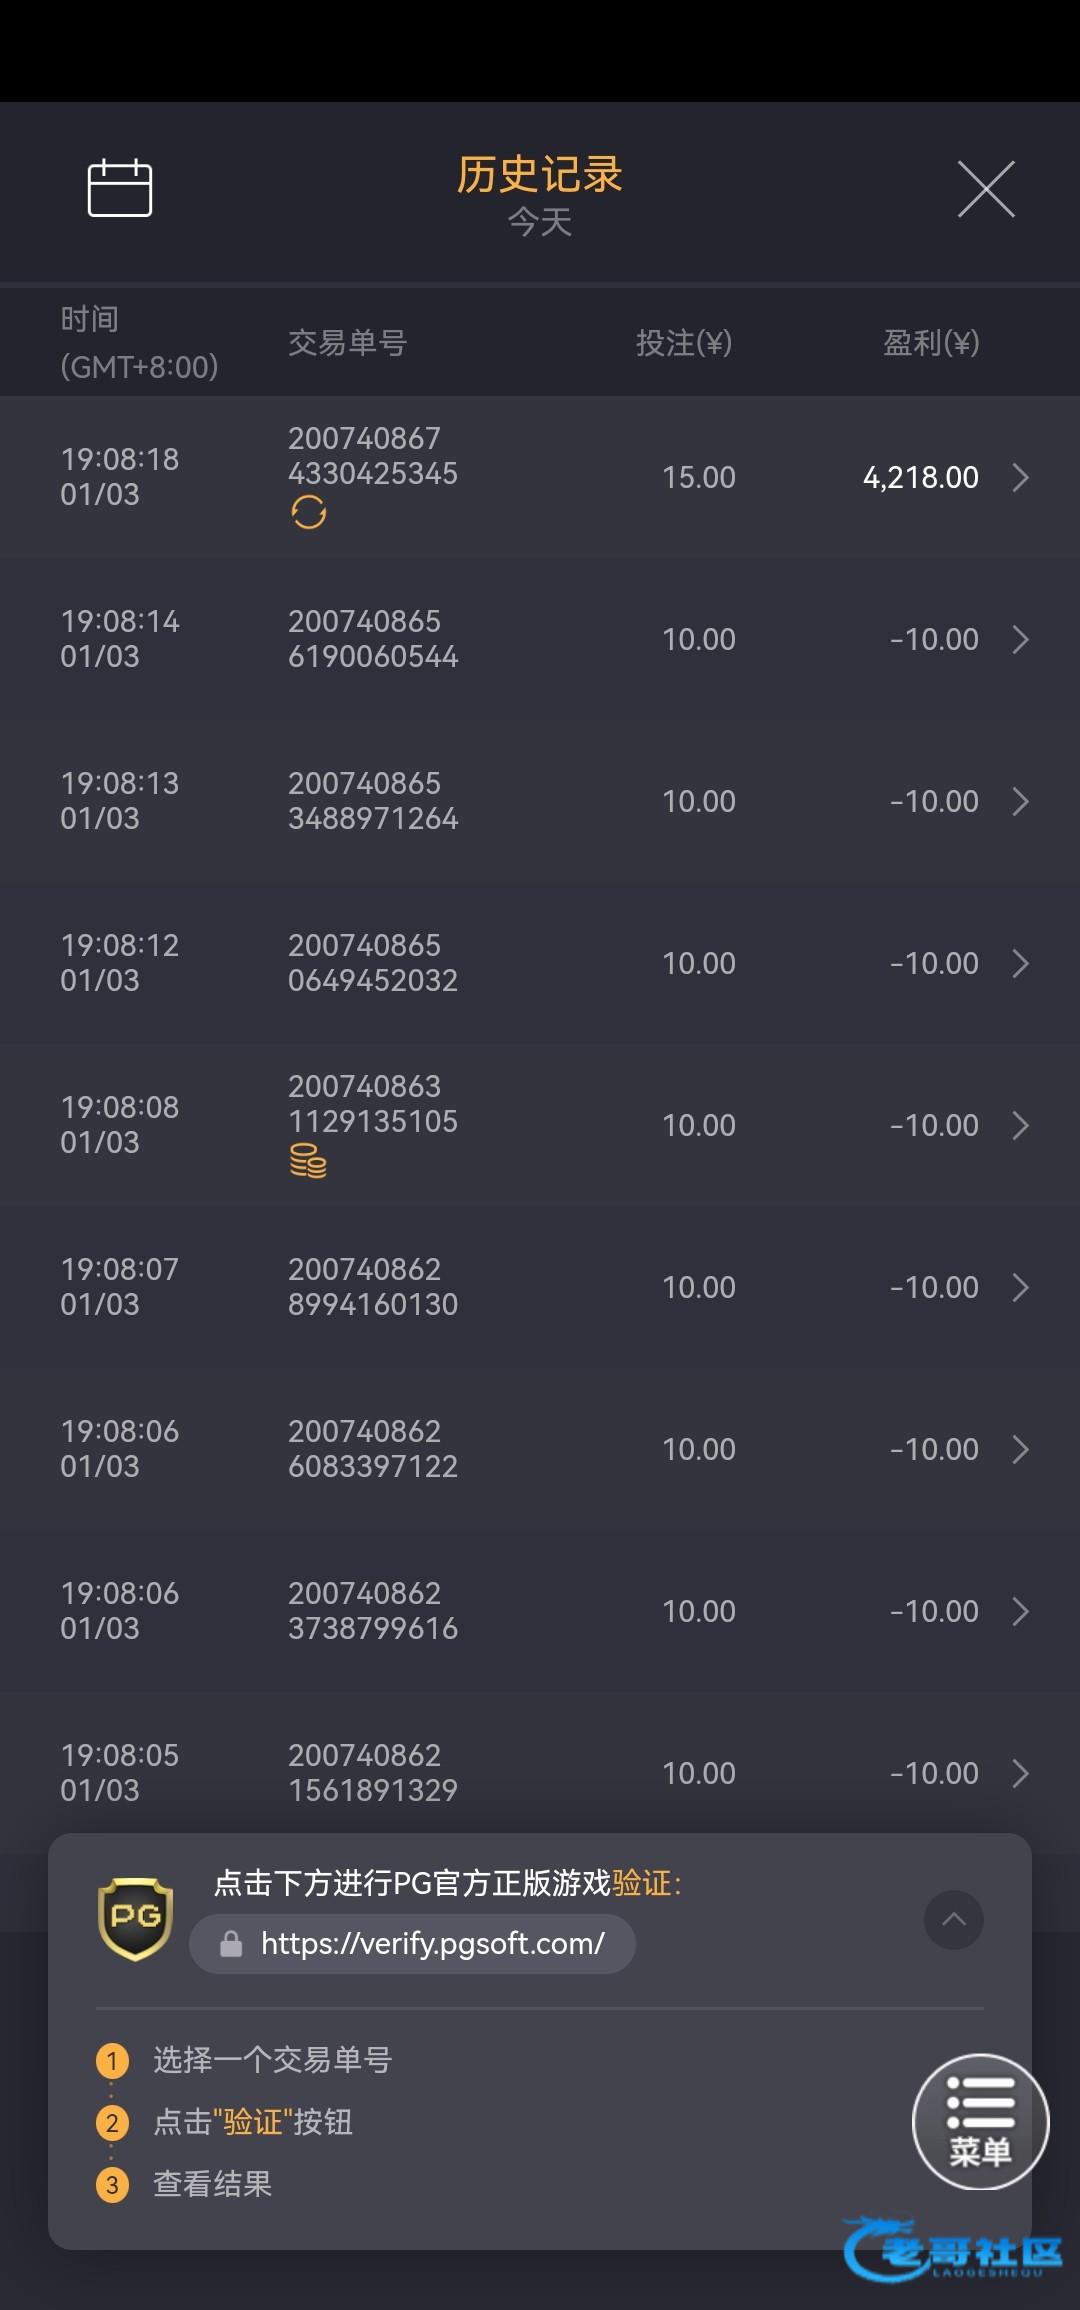
Task: Expand the 19:08:14 transaction row chevron
Action: (x=1020, y=639)
